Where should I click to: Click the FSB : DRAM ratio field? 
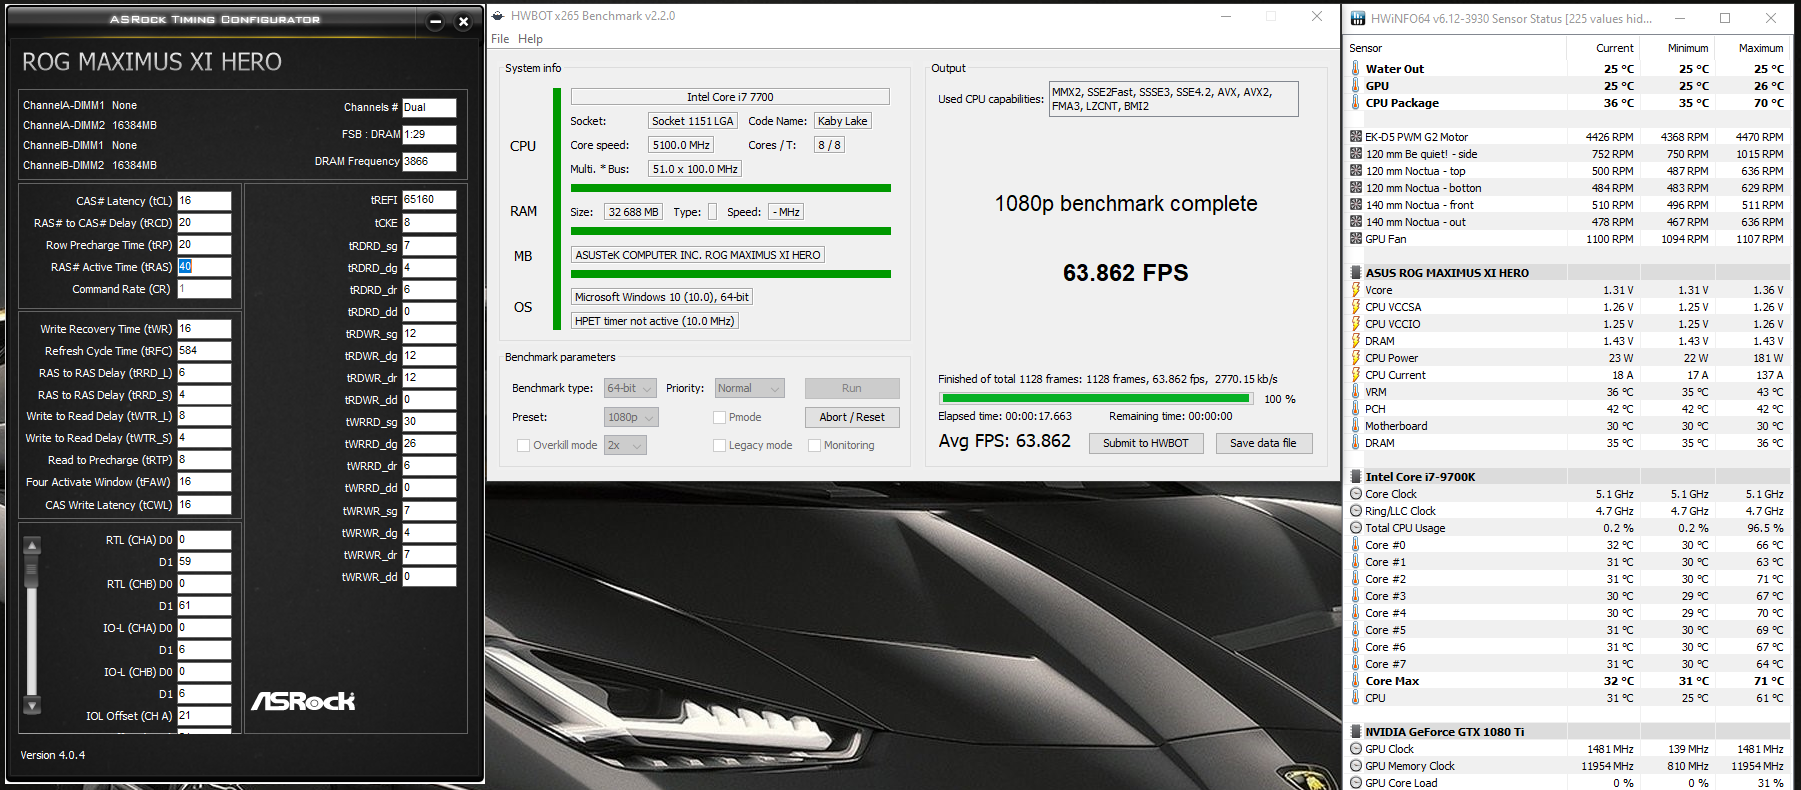pyautogui.click(x=429, y=134)
